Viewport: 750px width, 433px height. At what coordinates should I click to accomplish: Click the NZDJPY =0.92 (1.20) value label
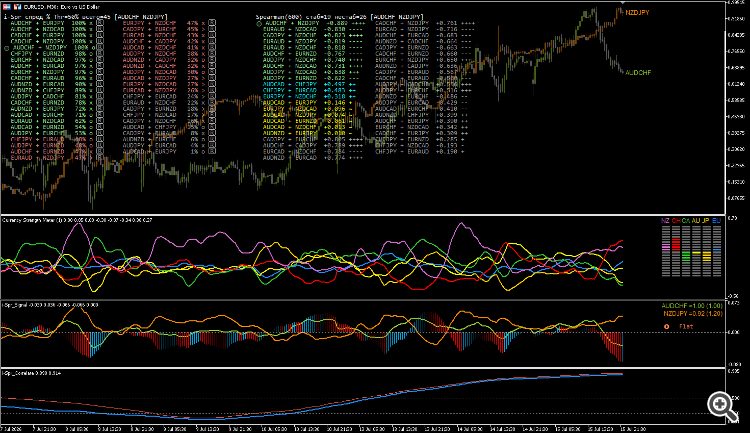click(x=693, y=314)
